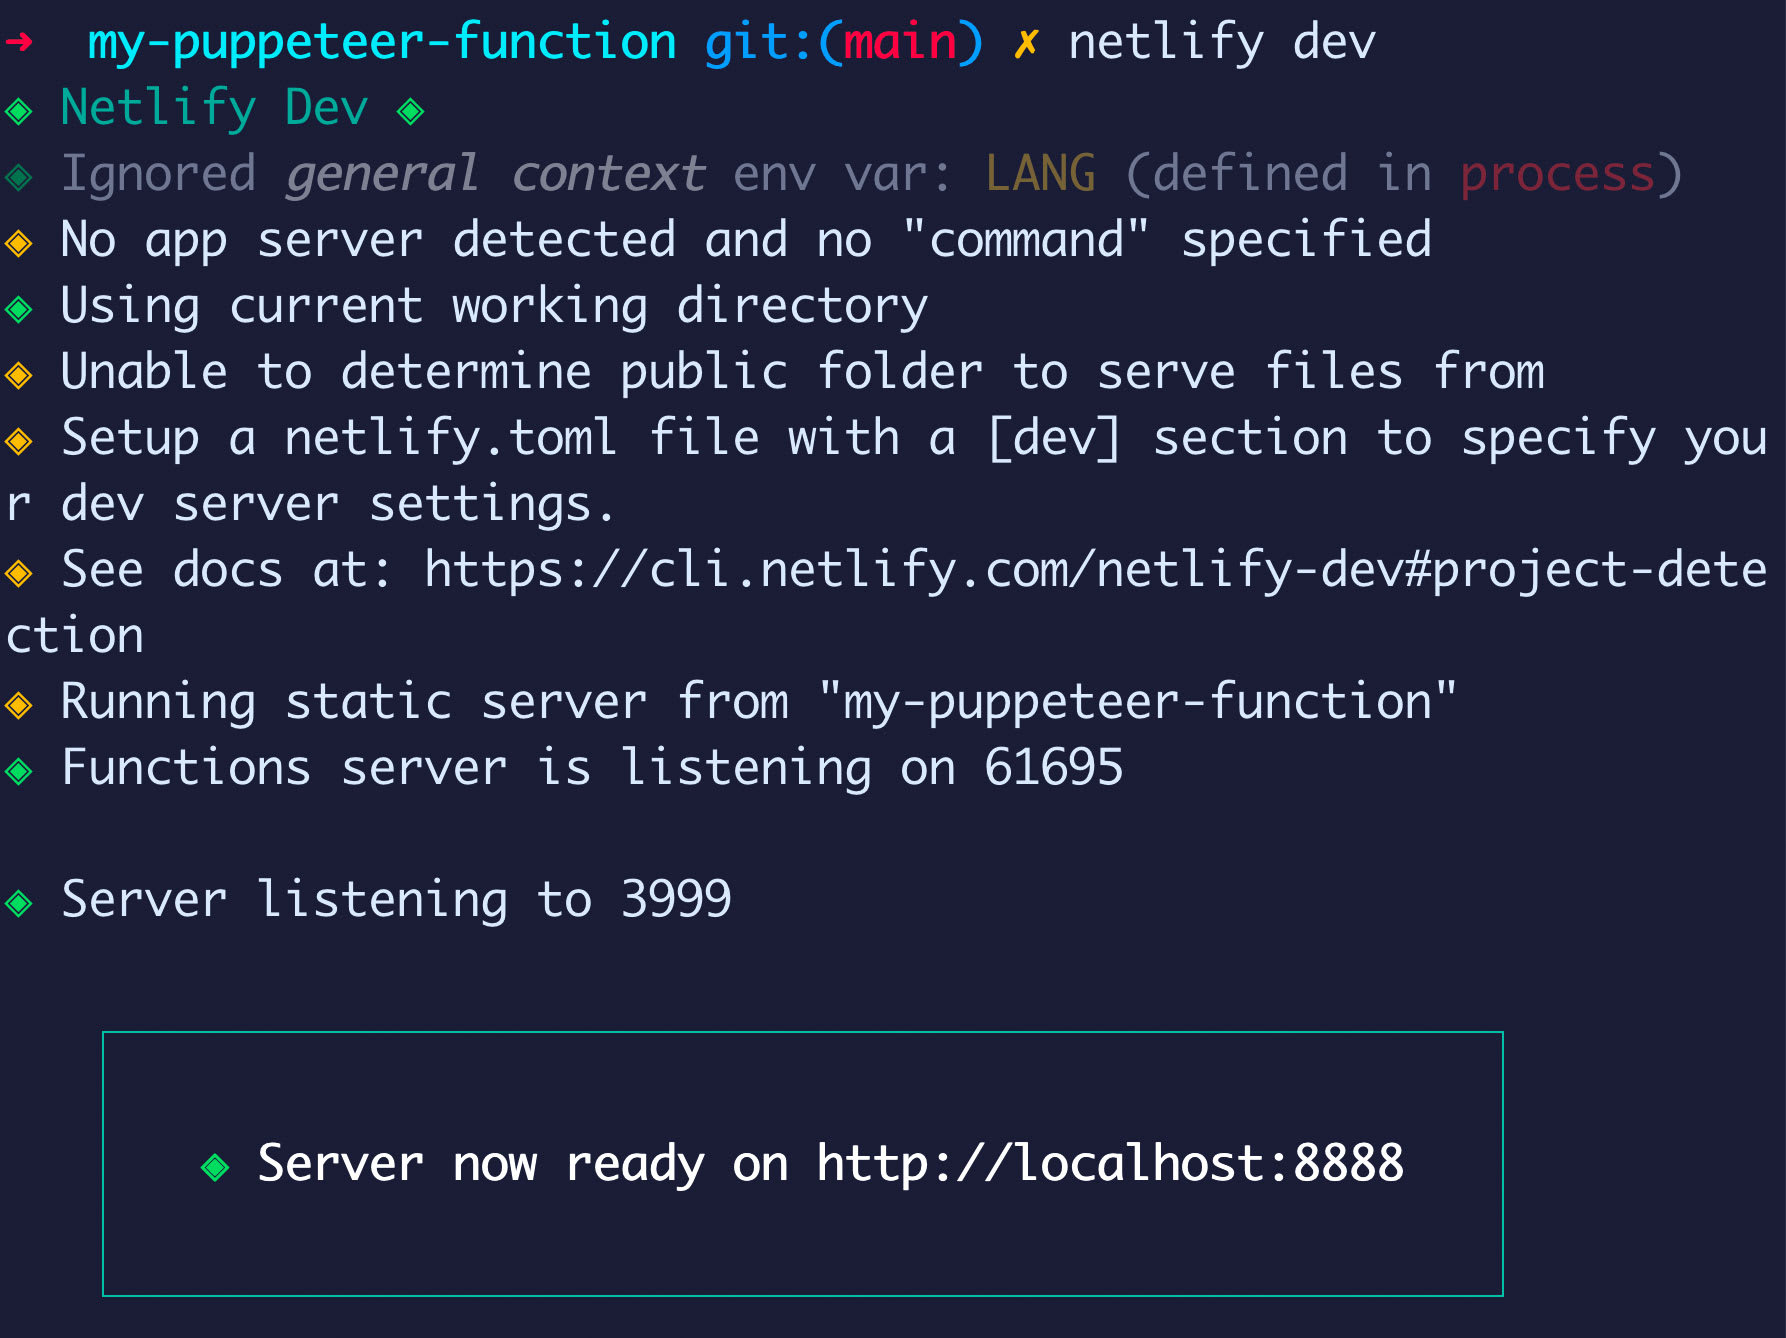Viewport: 1786px width, 1338px height.
Task: Click the dim diamond beside 'Ignored general context'
Action: point(19,176)
